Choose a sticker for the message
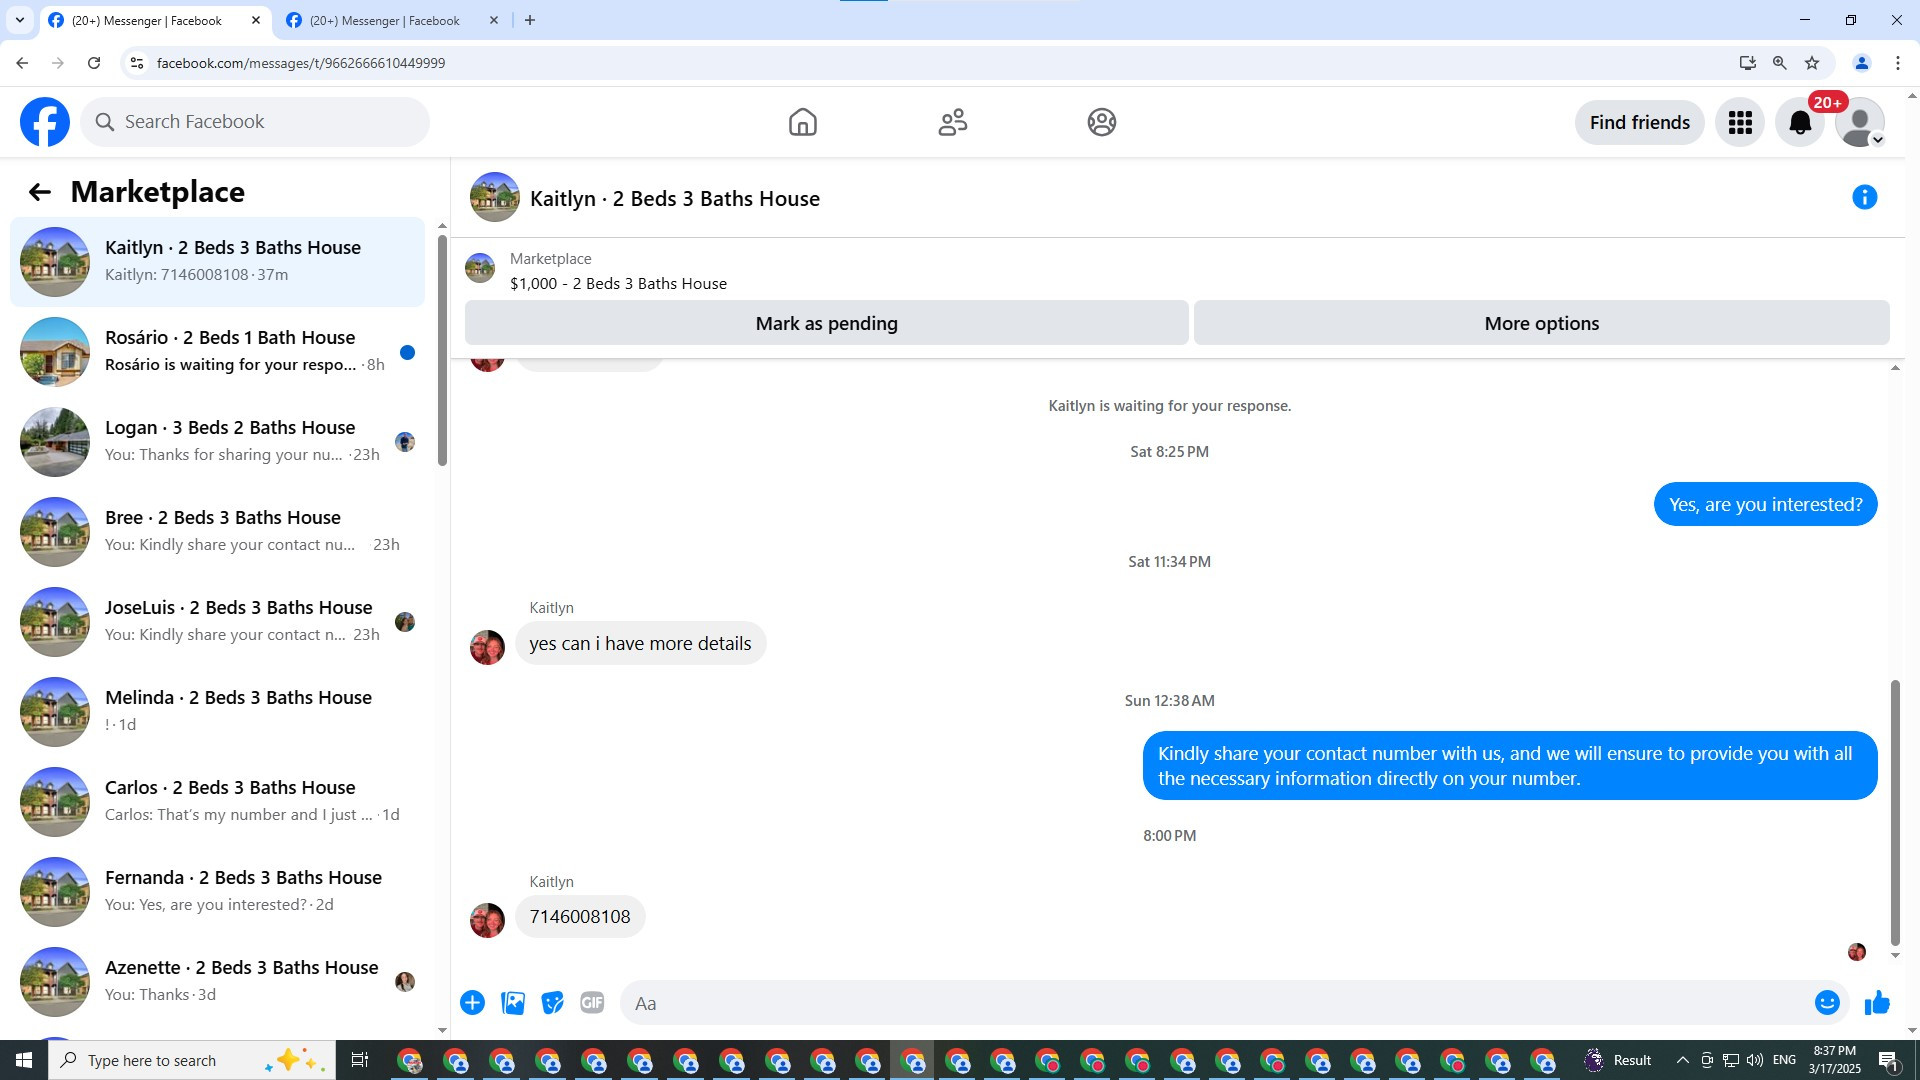The image size is (1920, 1080). (x=552, y=1003)
